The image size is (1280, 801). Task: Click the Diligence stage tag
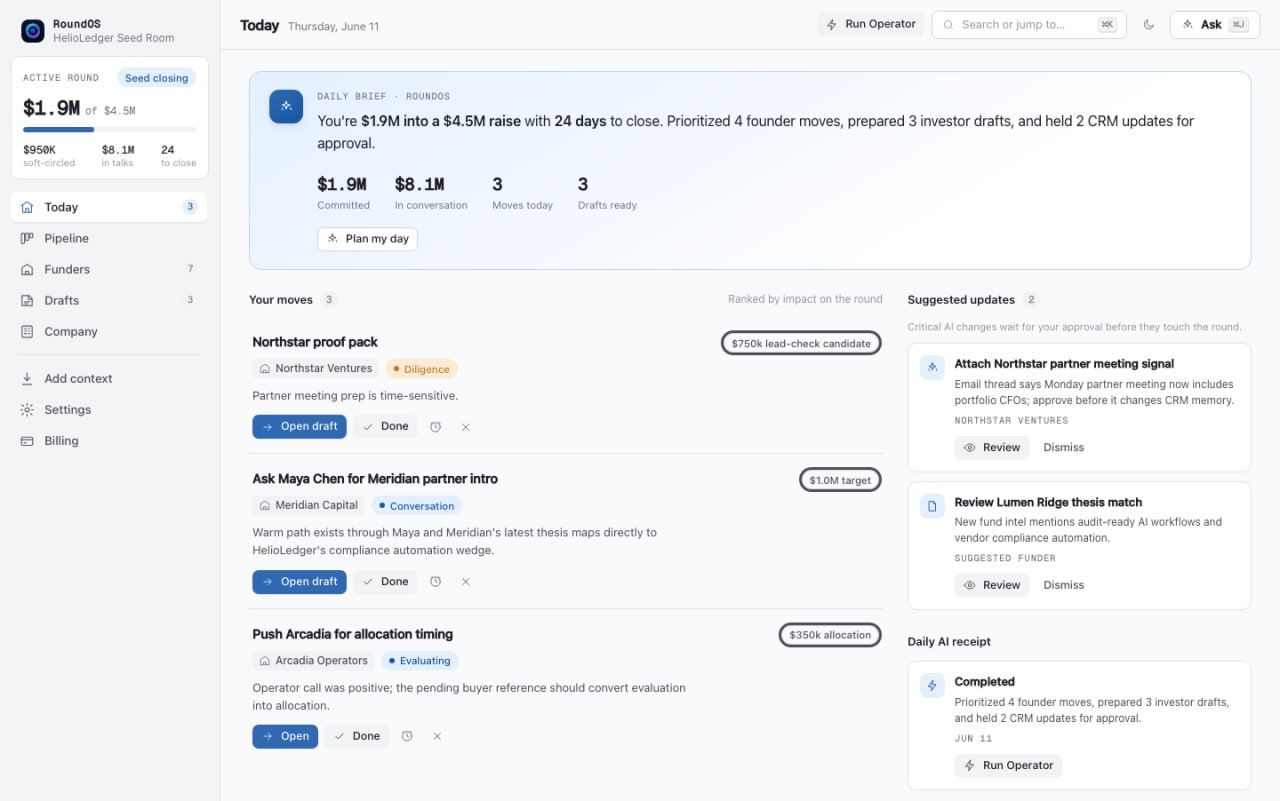(x=421, y=369)
